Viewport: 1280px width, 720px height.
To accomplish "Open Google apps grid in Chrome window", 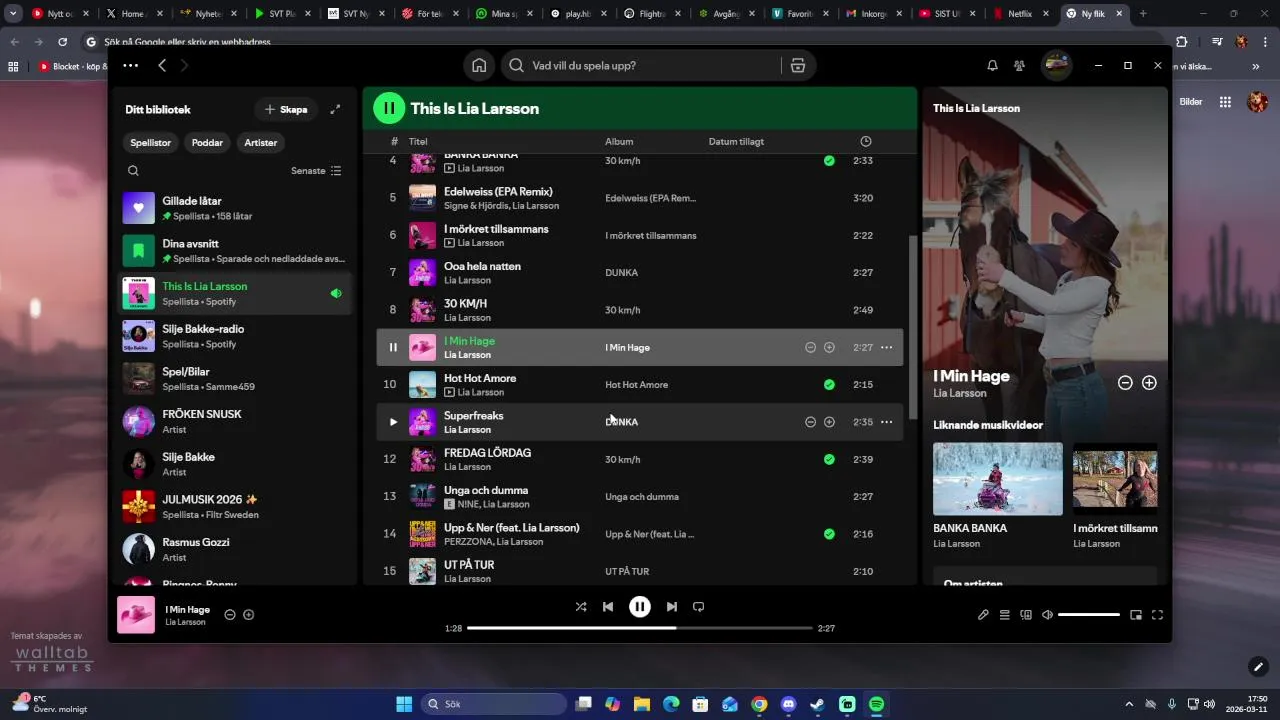I will tap(1225, 102).
